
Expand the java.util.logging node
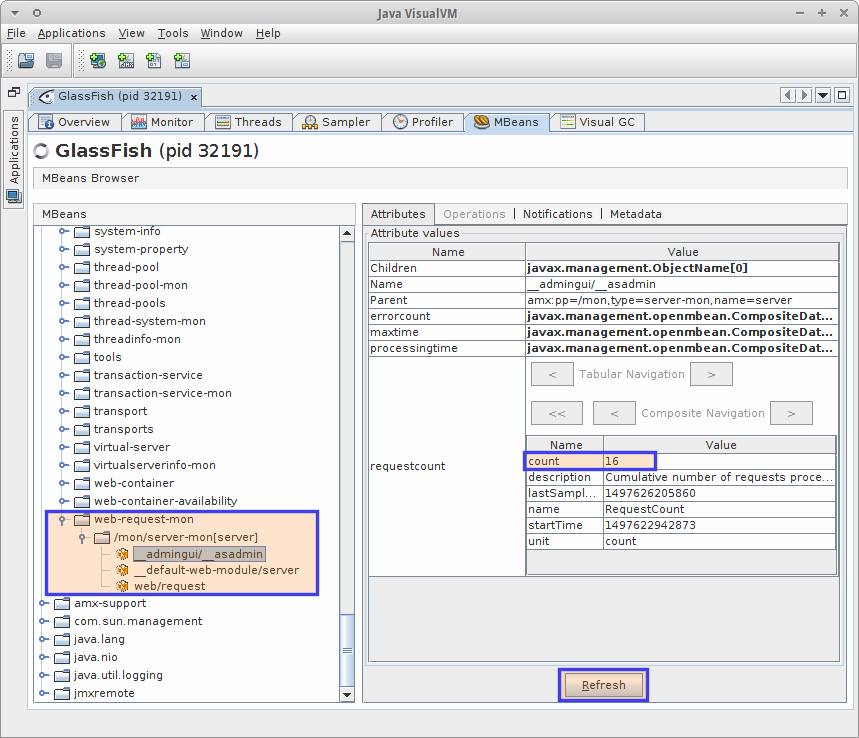[44, 675]
